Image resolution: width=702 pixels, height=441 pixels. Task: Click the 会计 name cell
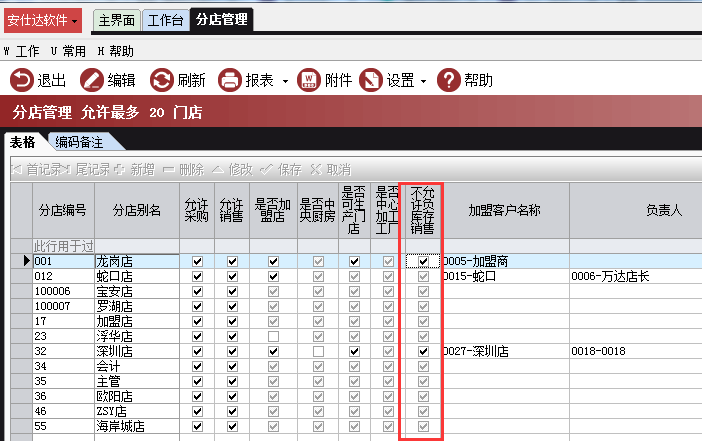click(137, 366)
